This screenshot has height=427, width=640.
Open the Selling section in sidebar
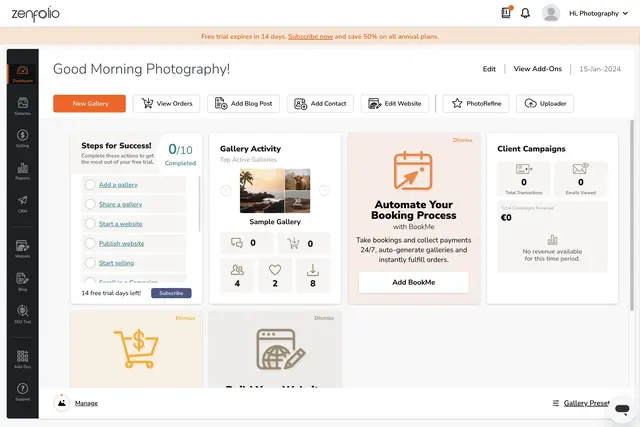click(x=22, y=138)
